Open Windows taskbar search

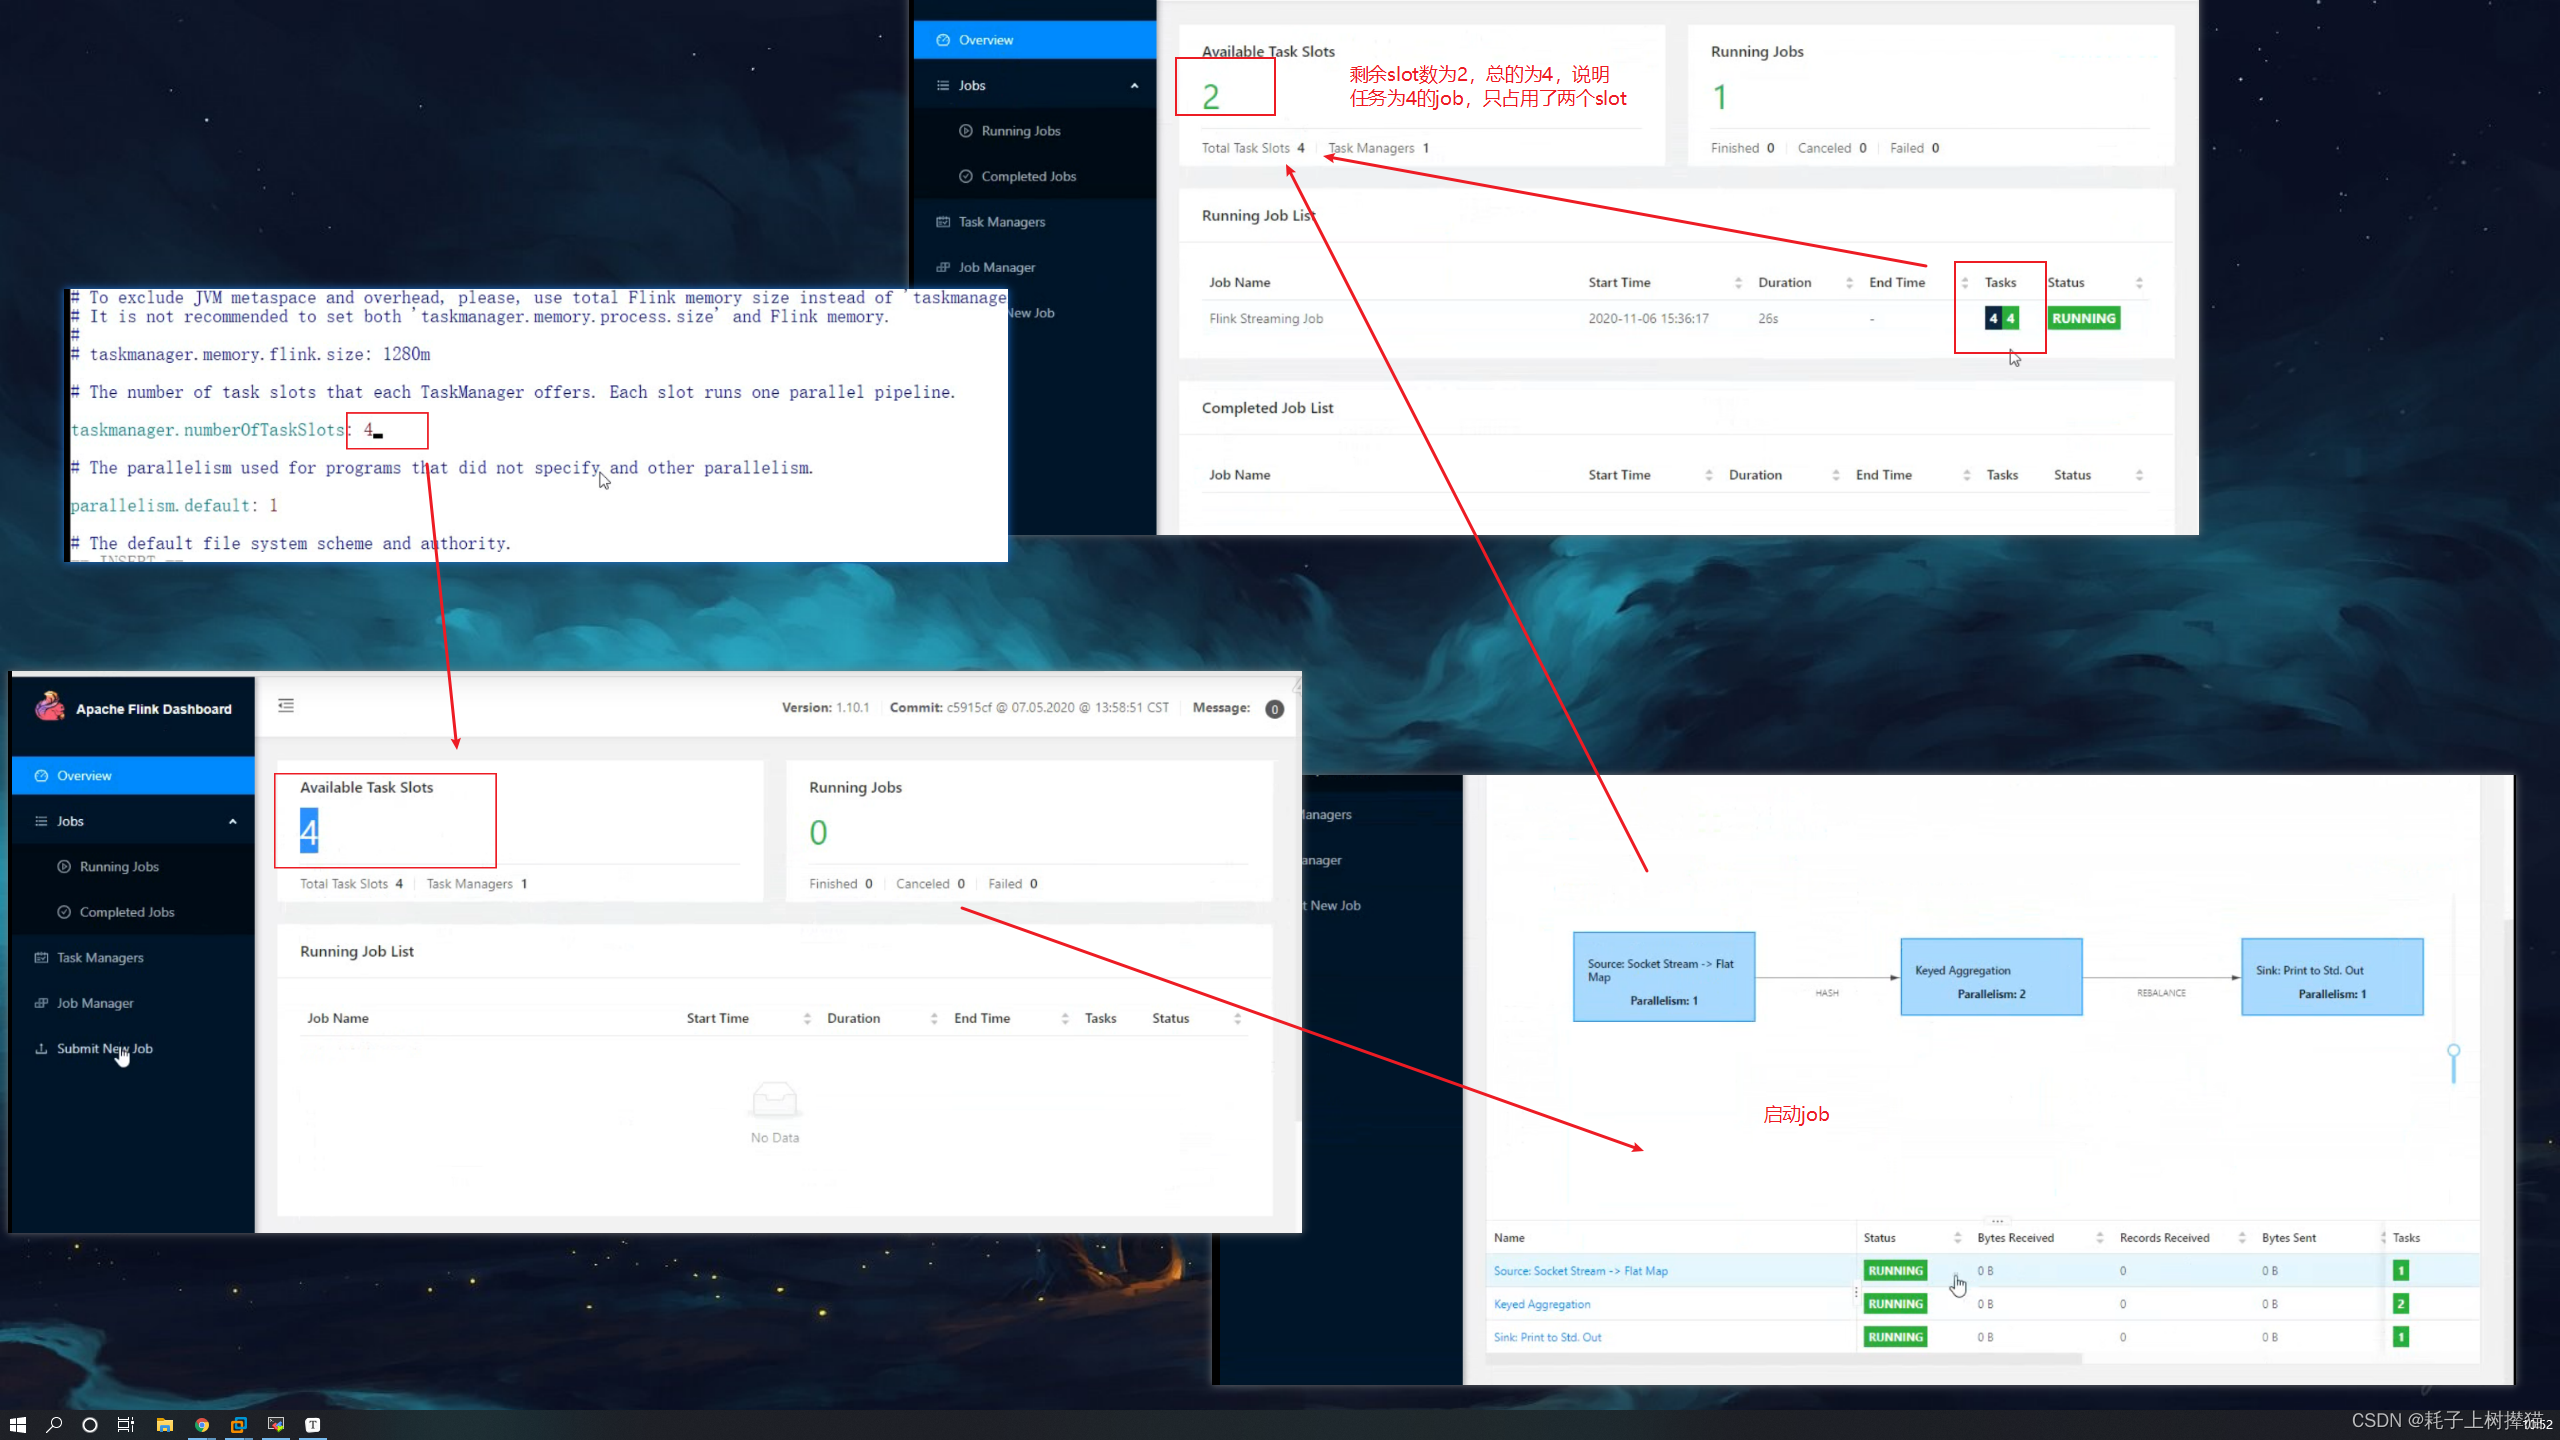click(54, 1425)
